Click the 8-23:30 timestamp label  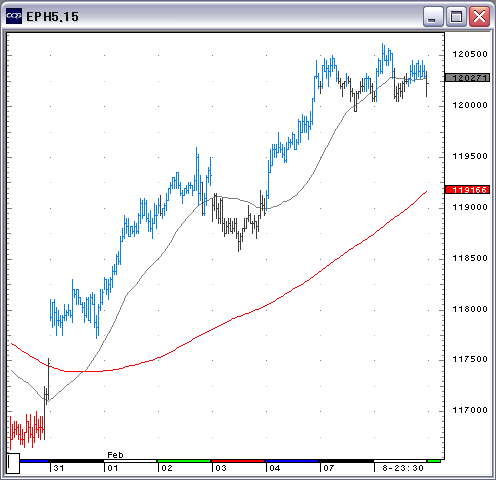point(403,468)
